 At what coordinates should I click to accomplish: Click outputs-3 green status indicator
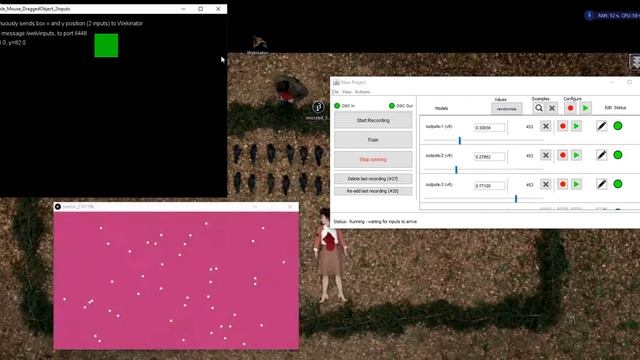point(618,184)
